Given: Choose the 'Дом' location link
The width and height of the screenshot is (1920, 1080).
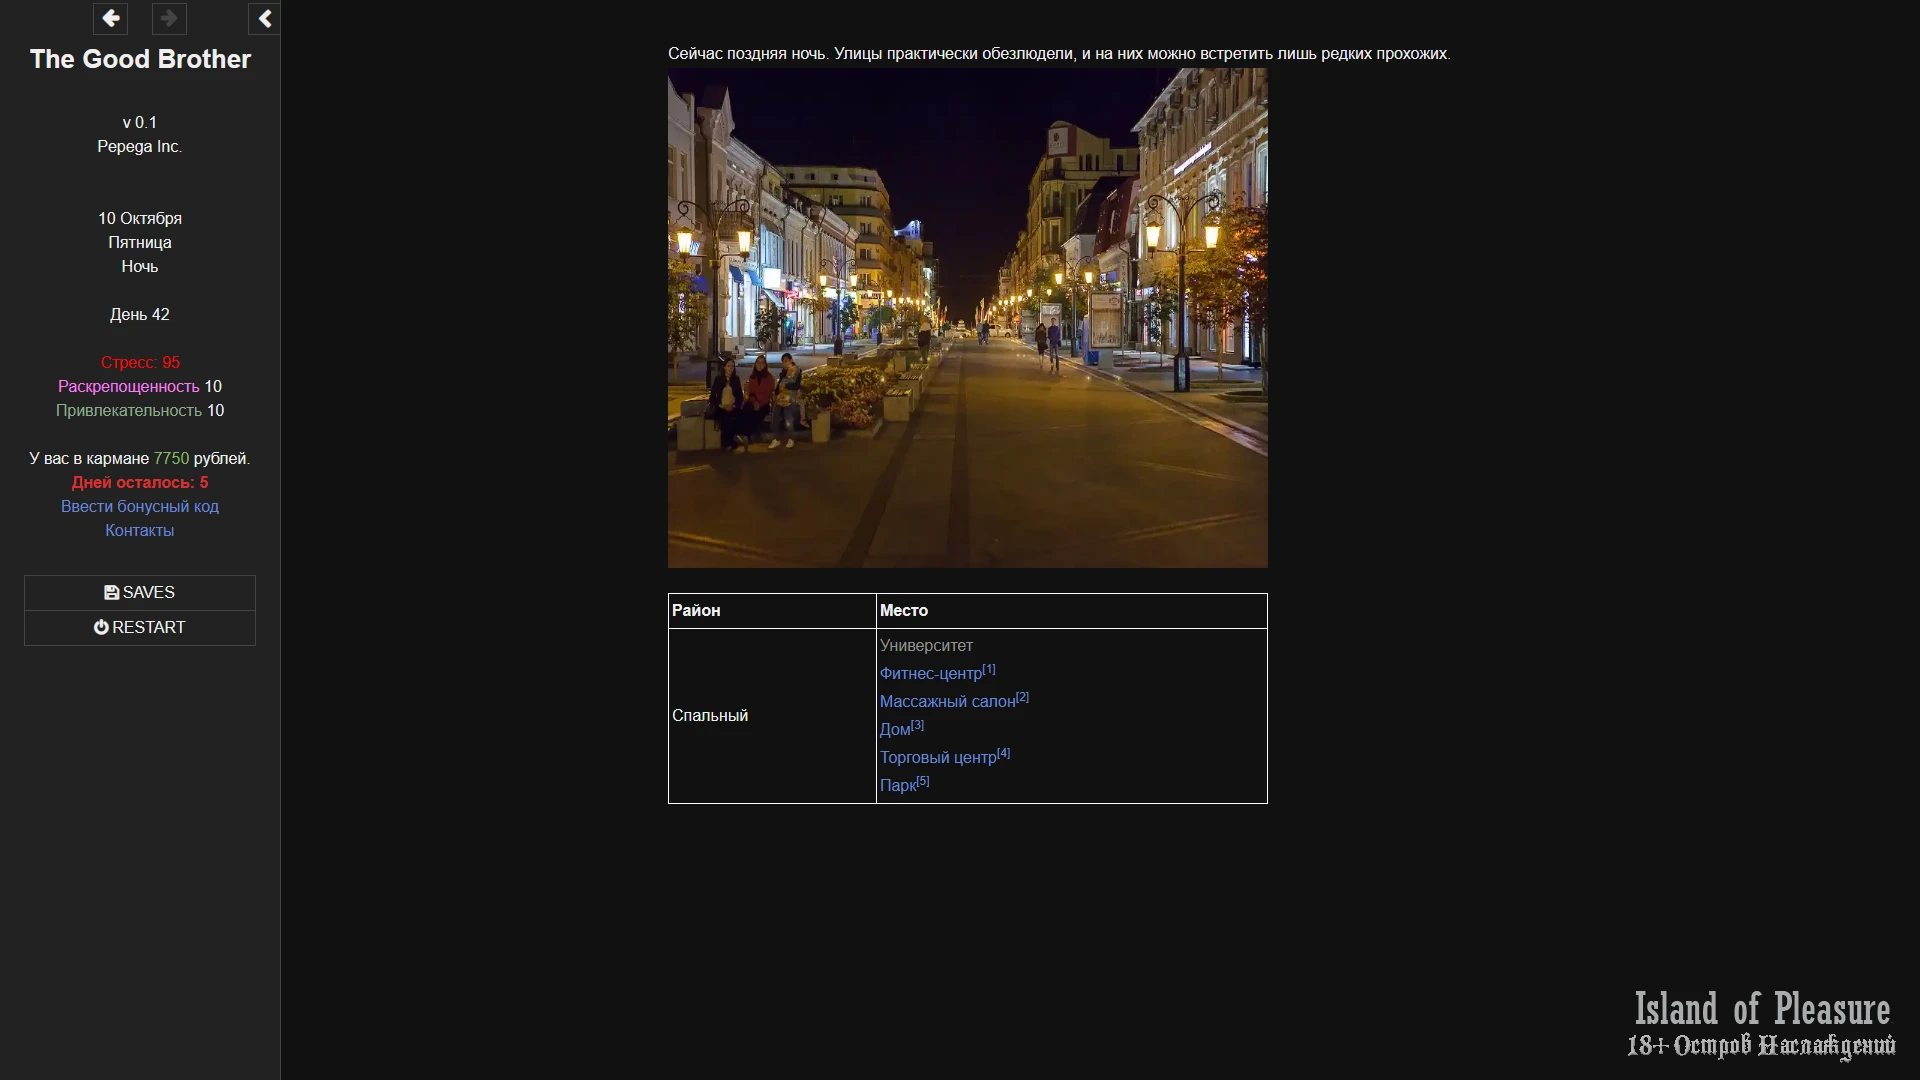Looking at the screenshot, I should tap(895, 730).
